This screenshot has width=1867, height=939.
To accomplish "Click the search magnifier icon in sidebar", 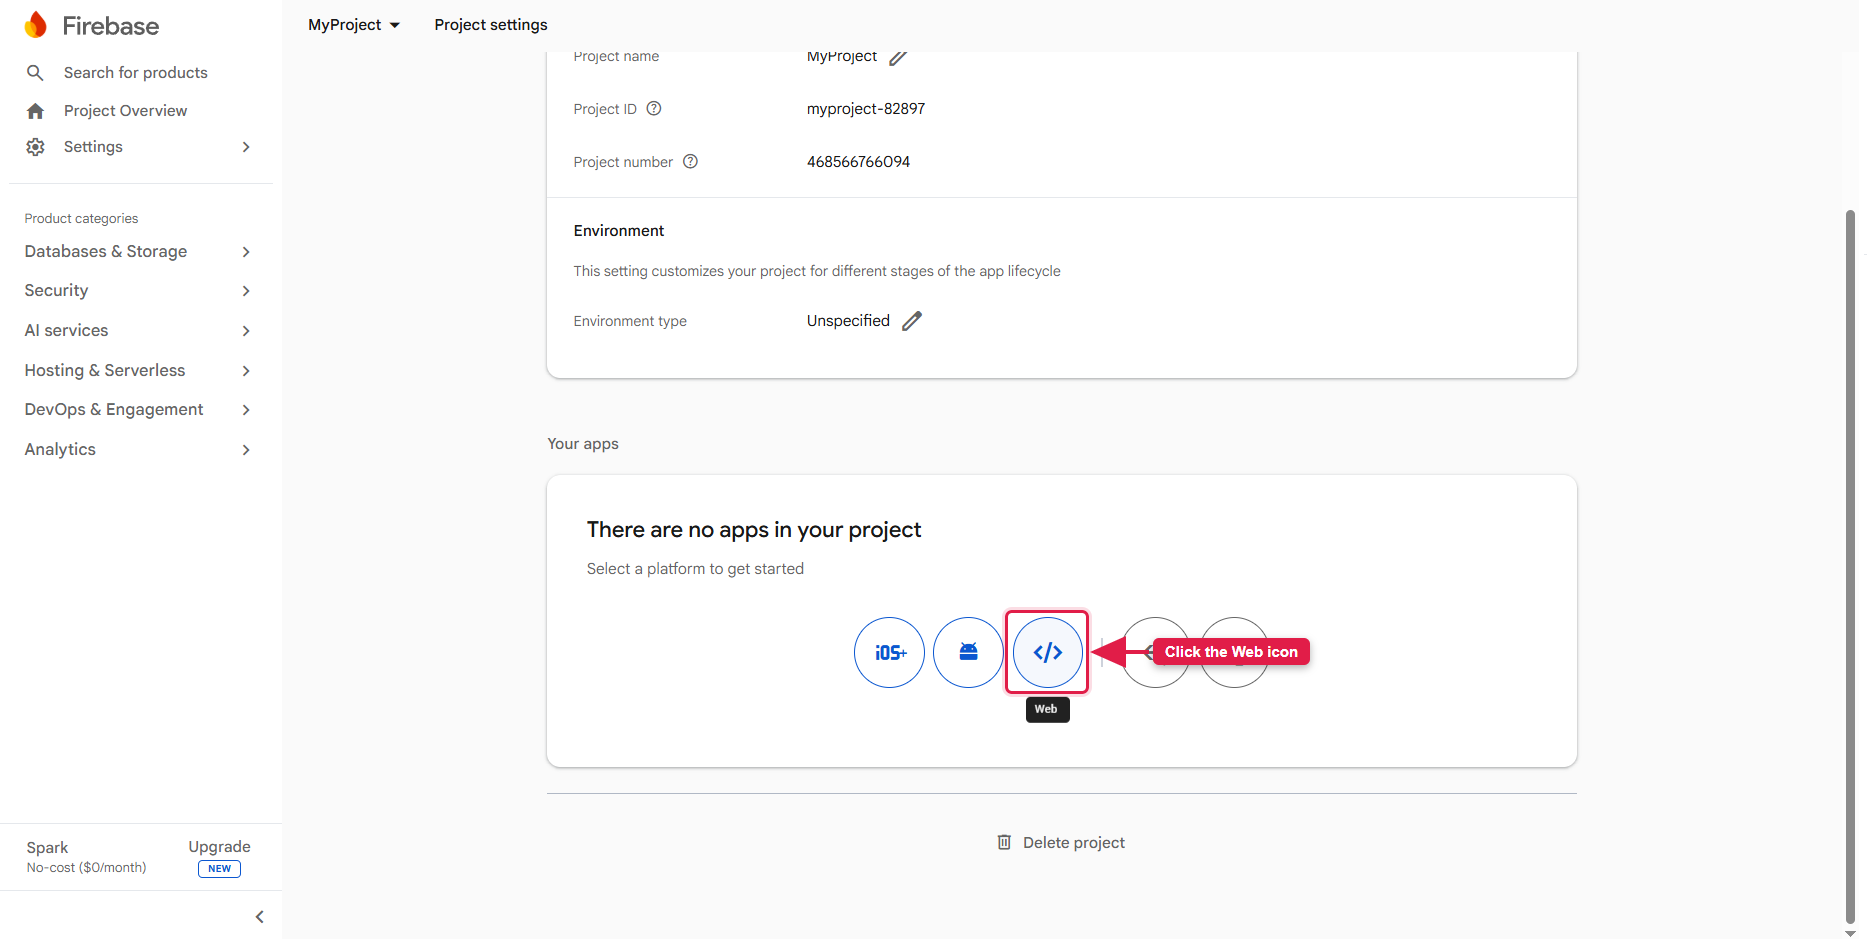I will tap(35, 73).
